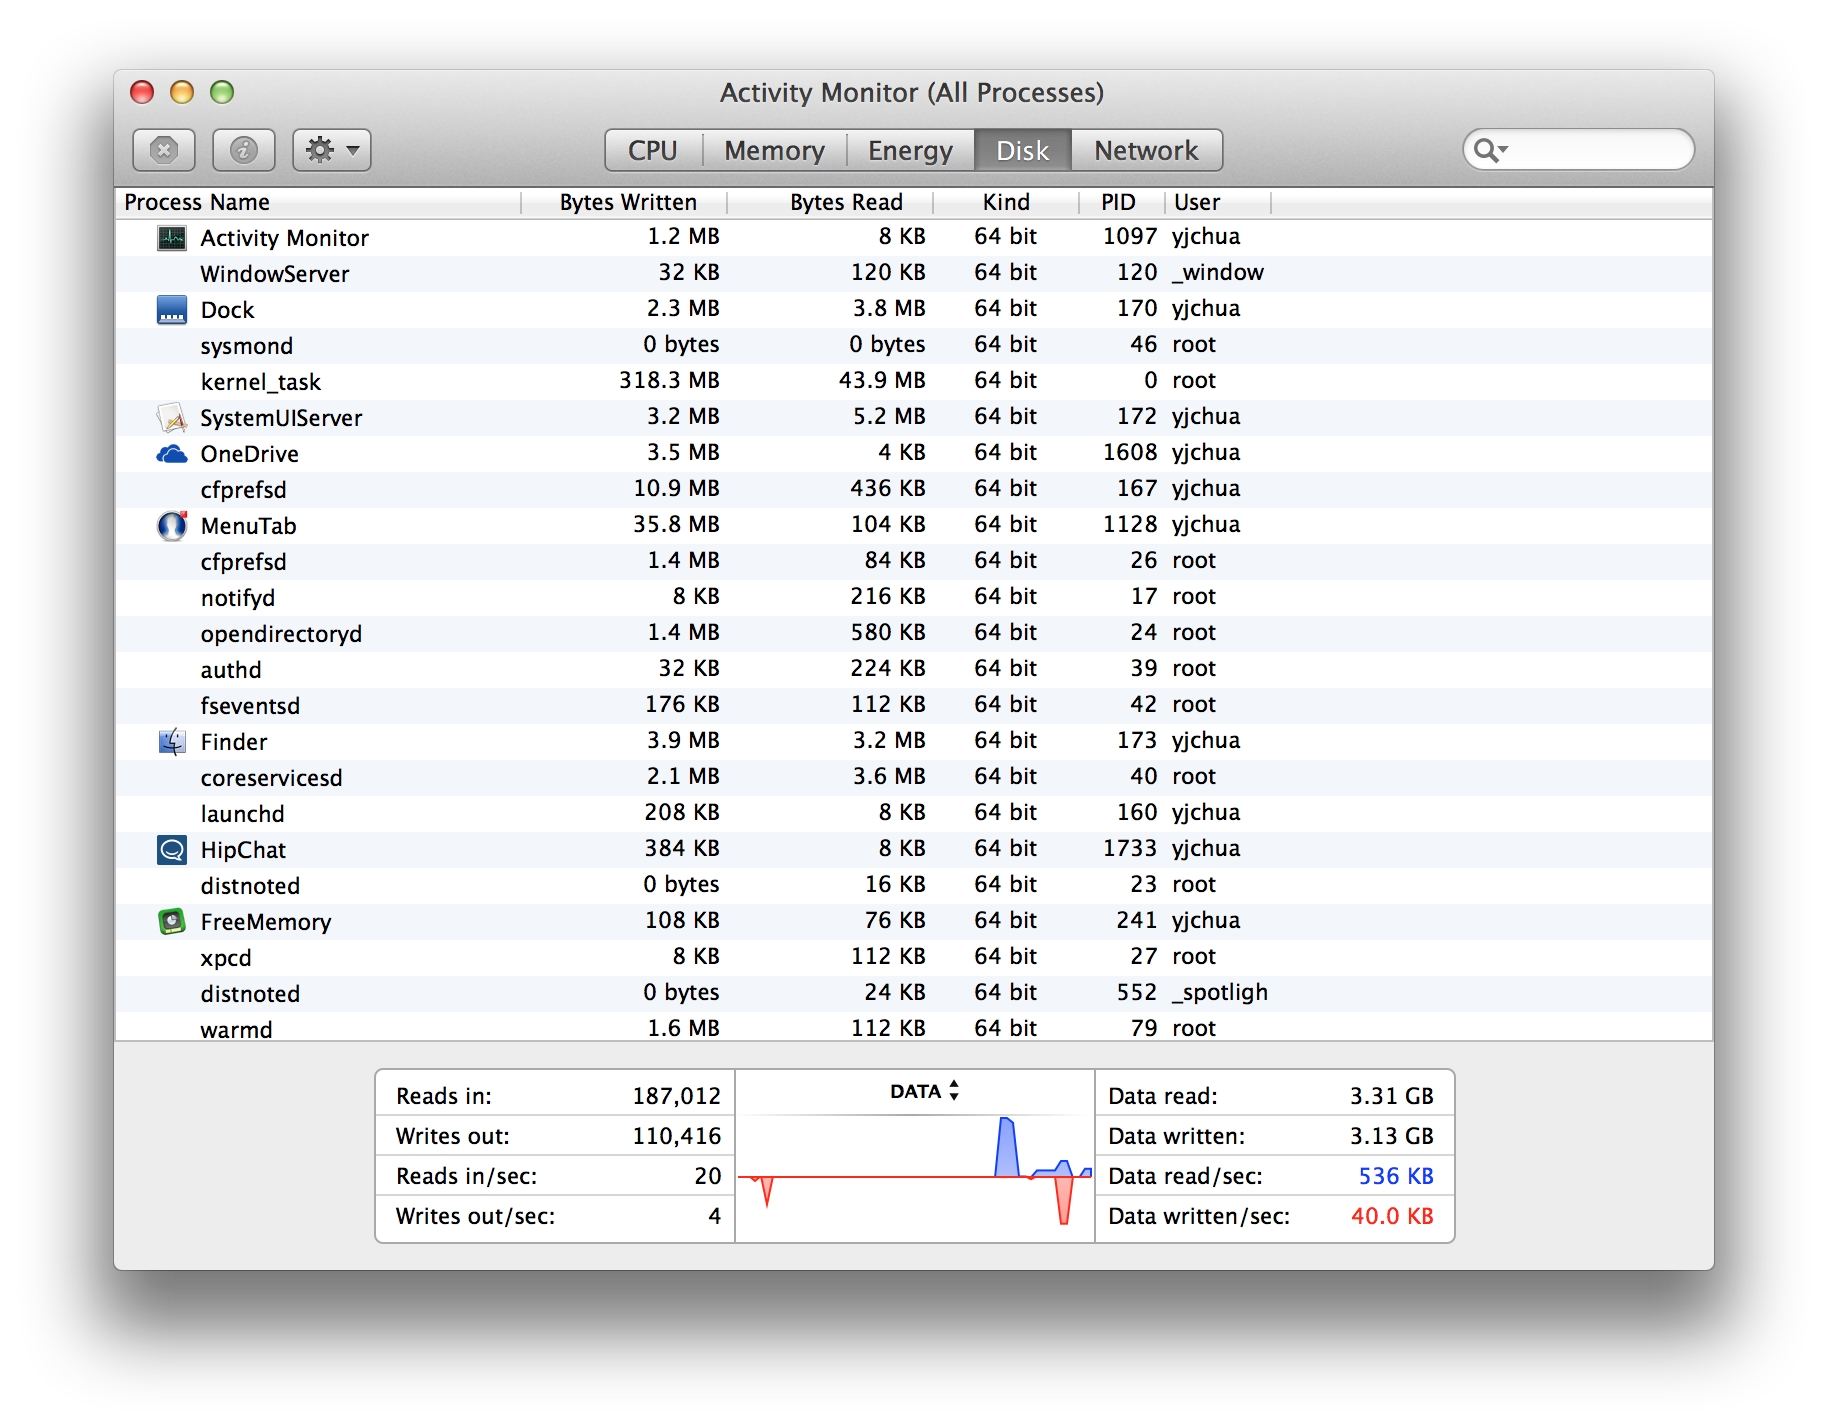The image size is (1828, 1428).
Task: Select the WindowServer process row
Action: 914,274
